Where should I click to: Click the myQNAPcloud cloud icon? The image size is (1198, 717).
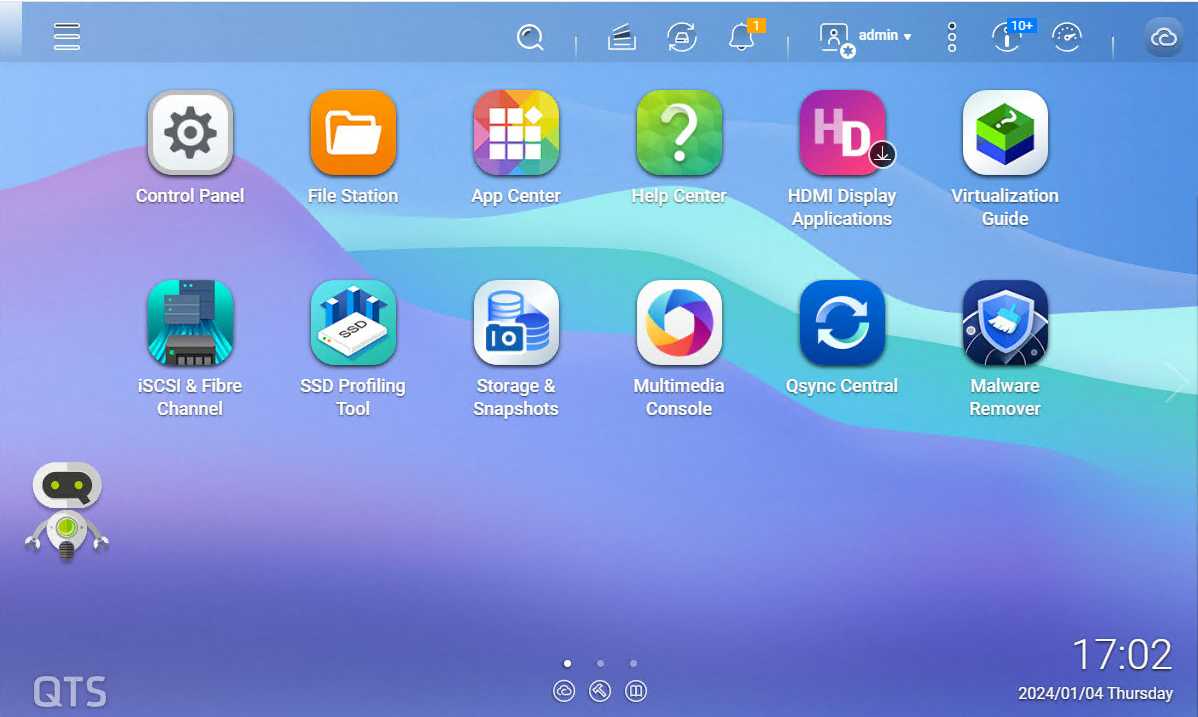(x=1164, y=37)
